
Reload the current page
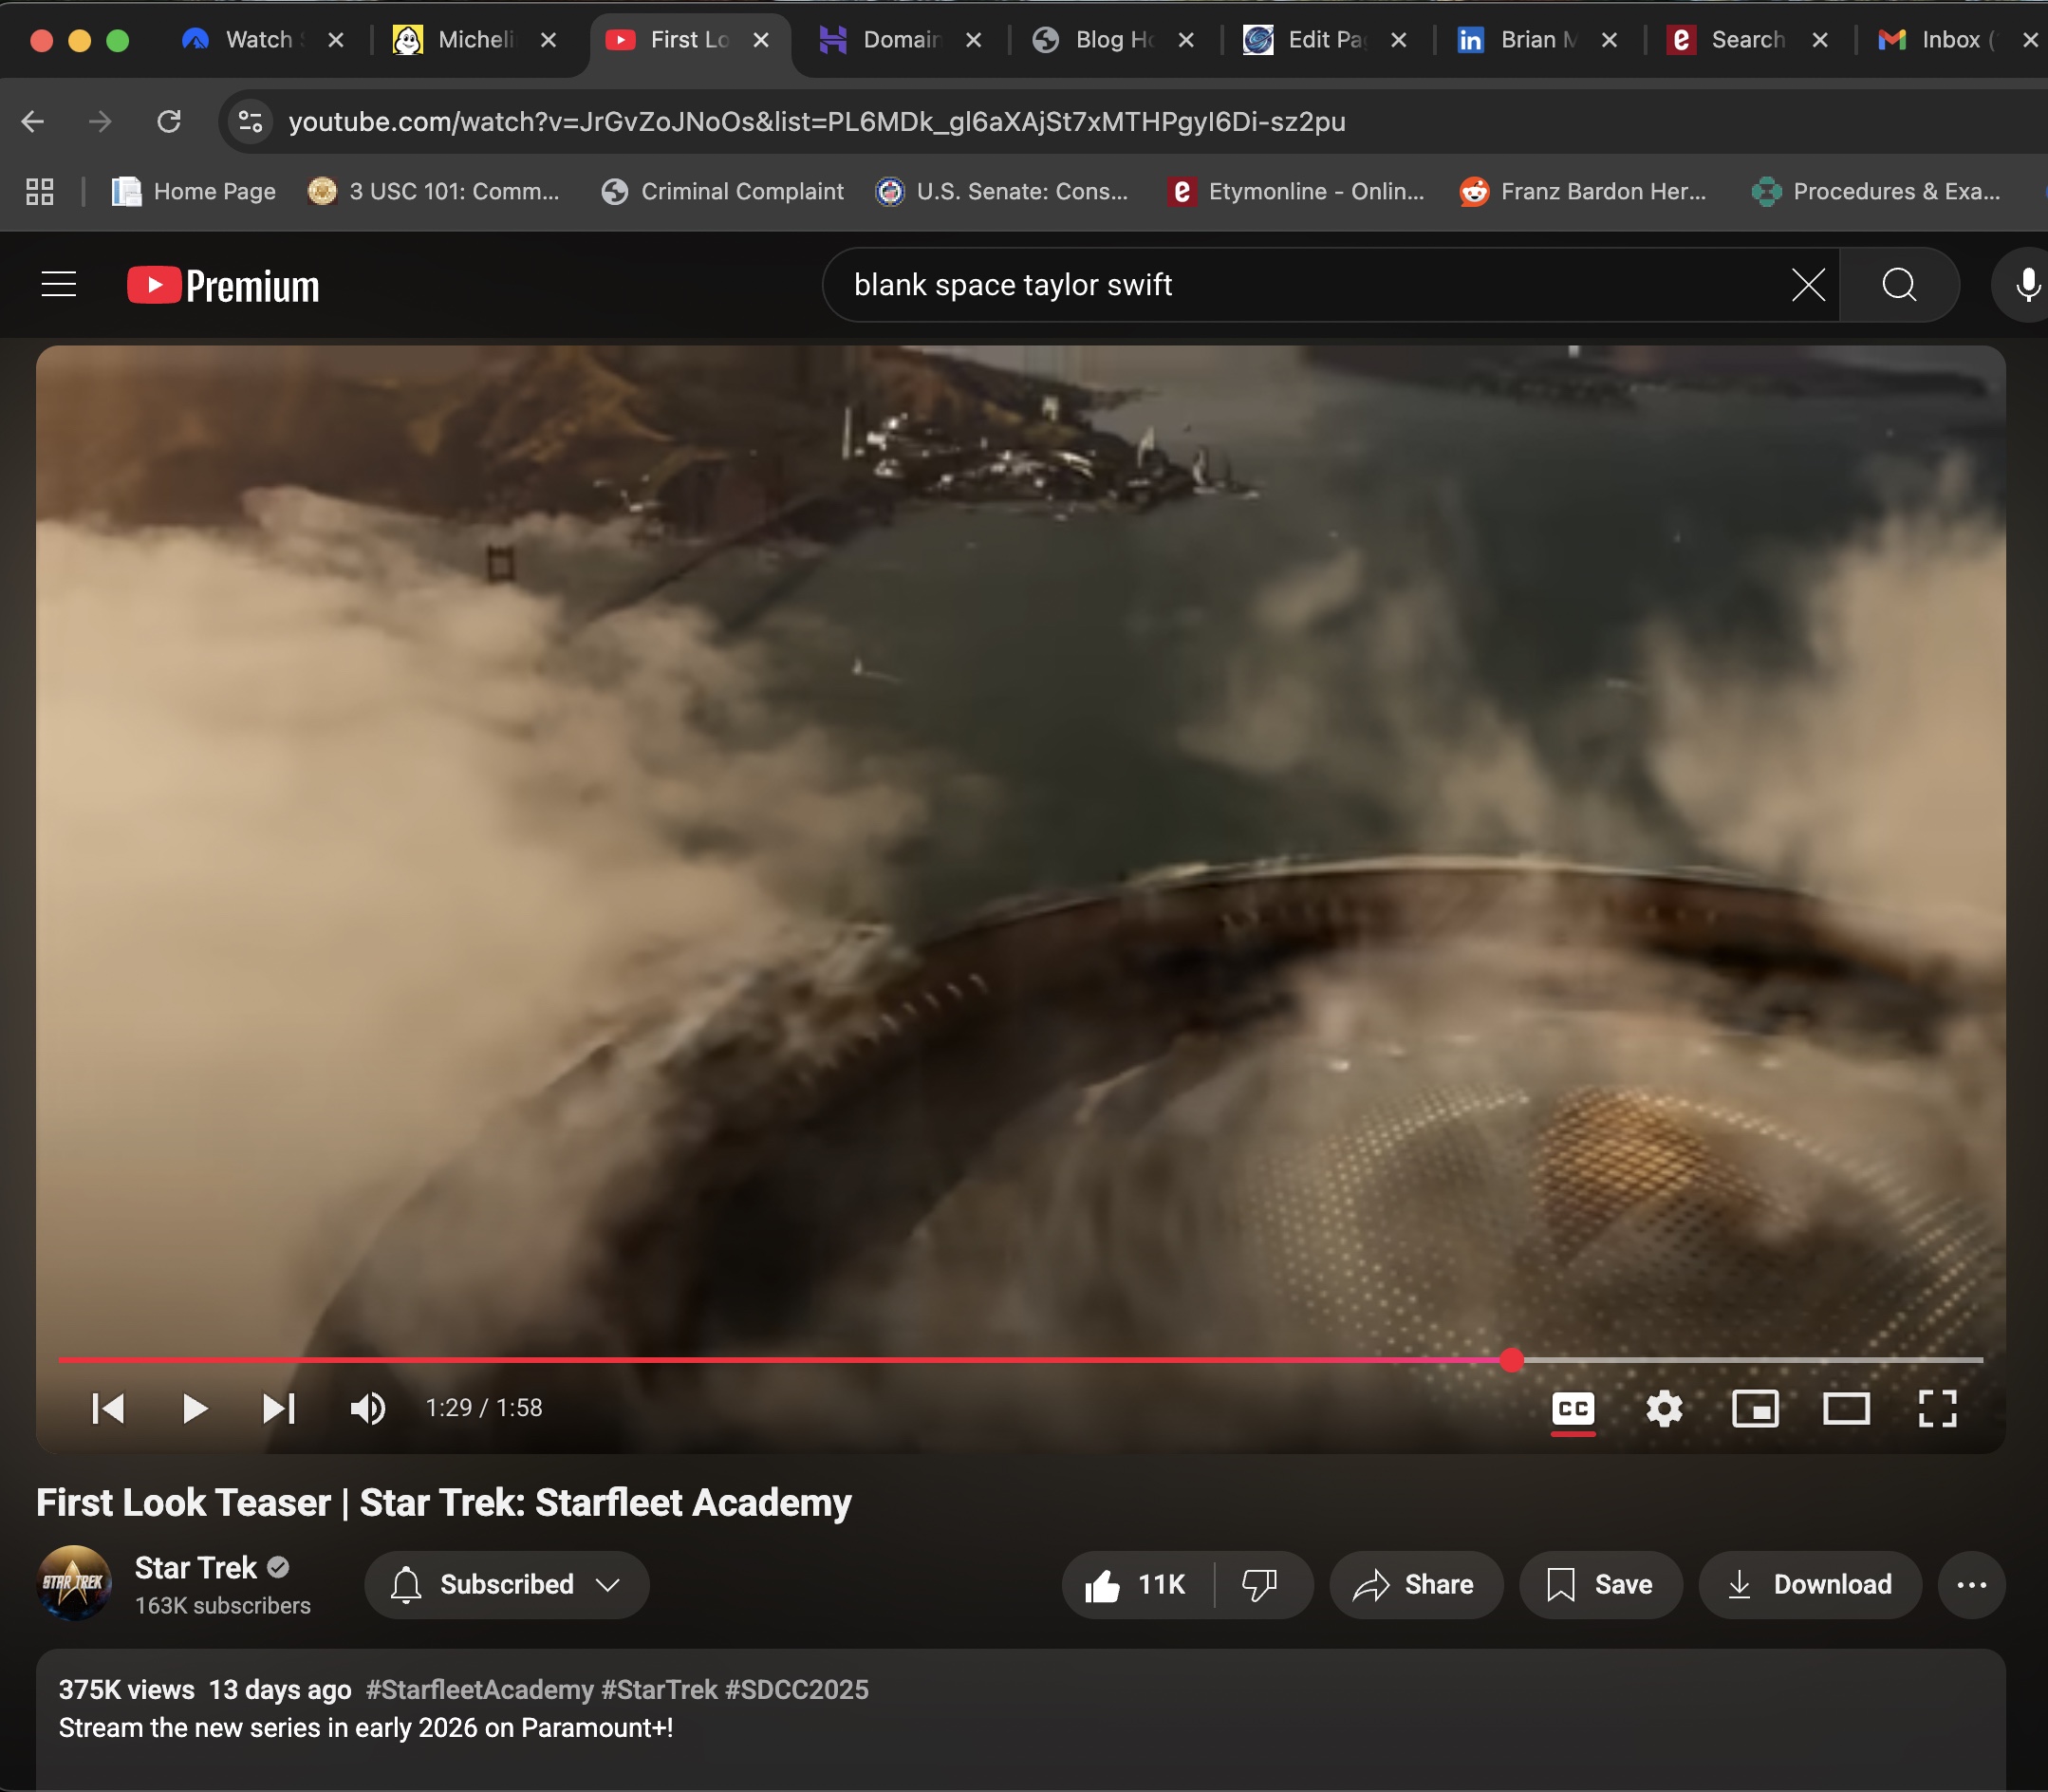point(169,122)
